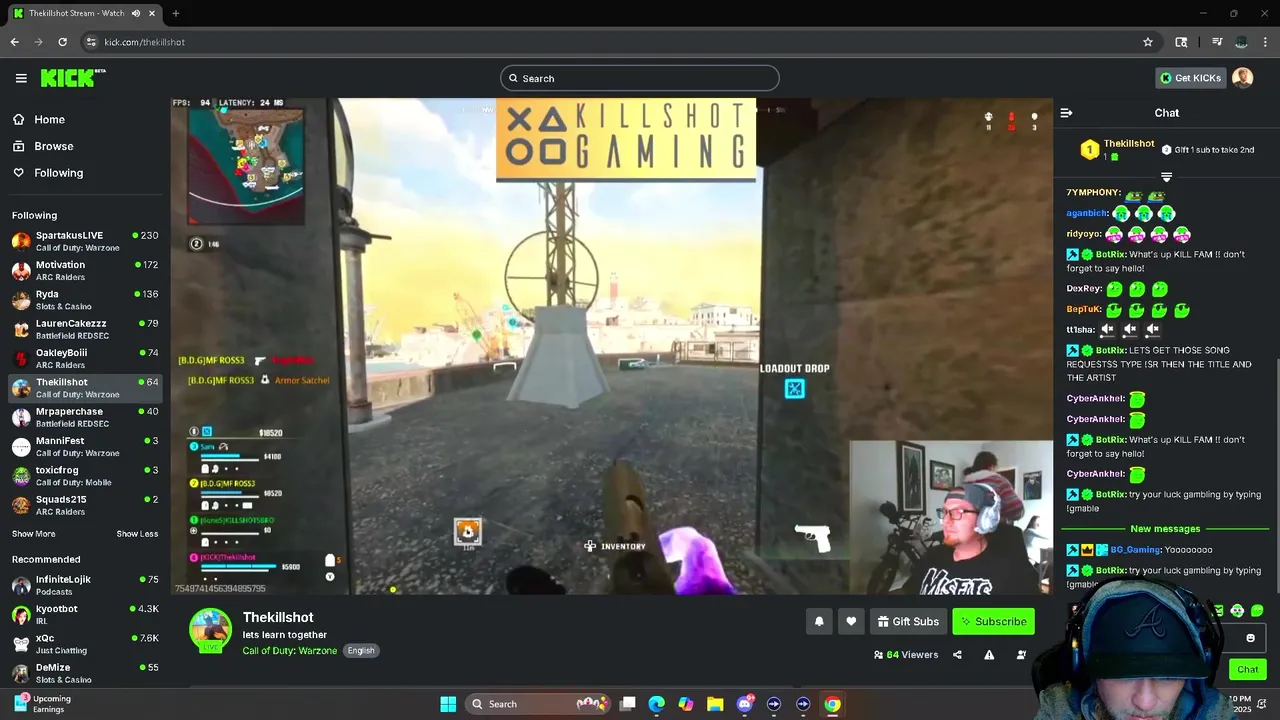1280x720 pixels.
Task: Jump to New messages in chat
Action: tap(1165, 529)
